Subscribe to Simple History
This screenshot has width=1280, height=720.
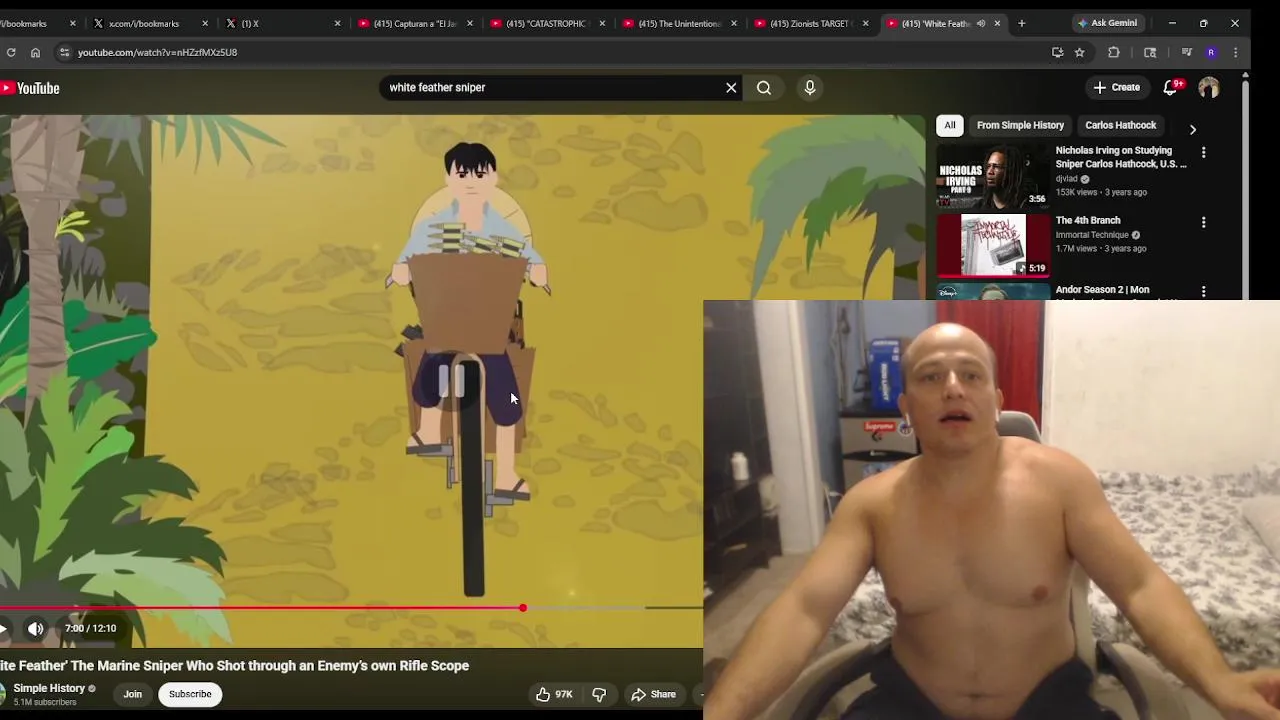[190, 694]
